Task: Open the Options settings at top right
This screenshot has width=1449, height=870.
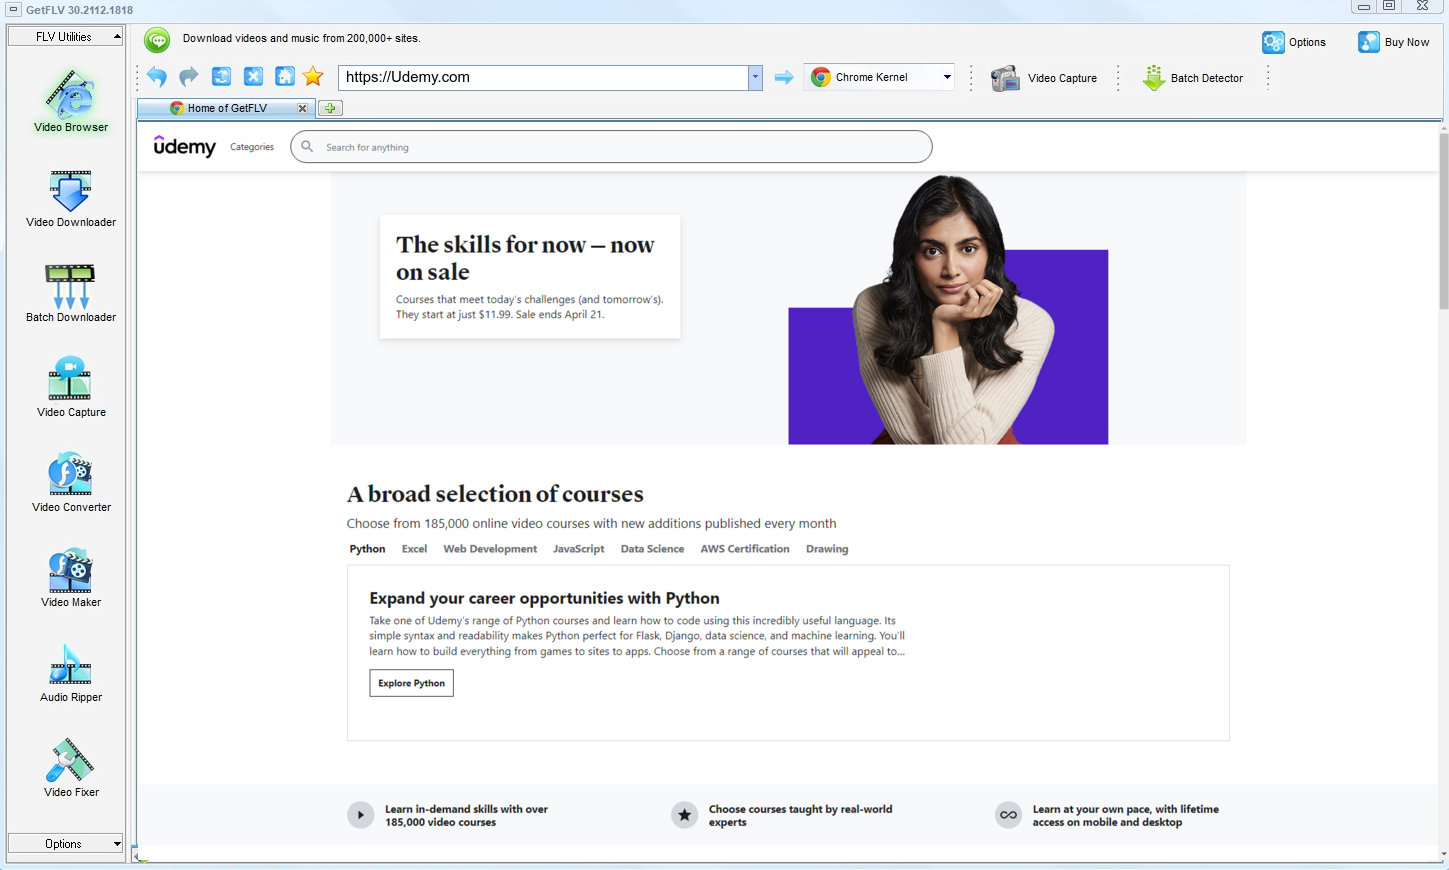Action: click(x=1294, y=42)
